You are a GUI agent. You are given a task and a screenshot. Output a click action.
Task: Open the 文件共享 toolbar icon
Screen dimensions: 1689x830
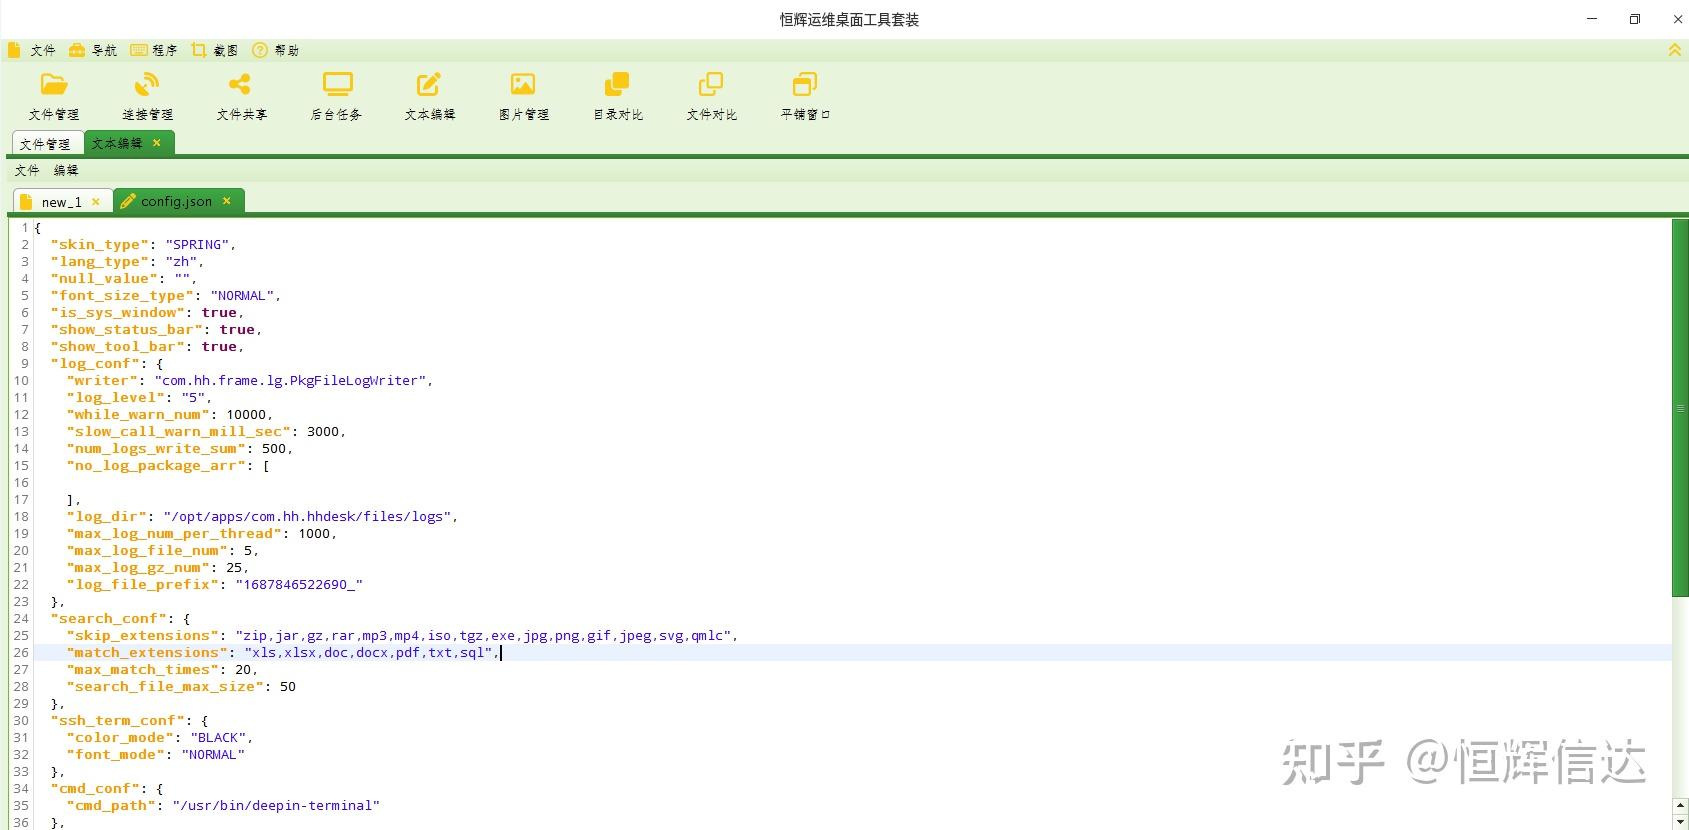(241, 96)
